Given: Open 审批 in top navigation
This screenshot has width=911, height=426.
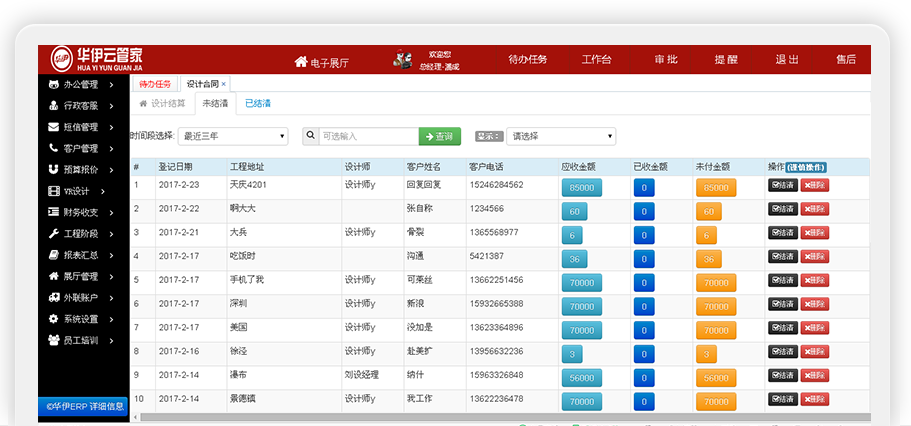Looking at the screenshot, I should (x=666, y=59).
